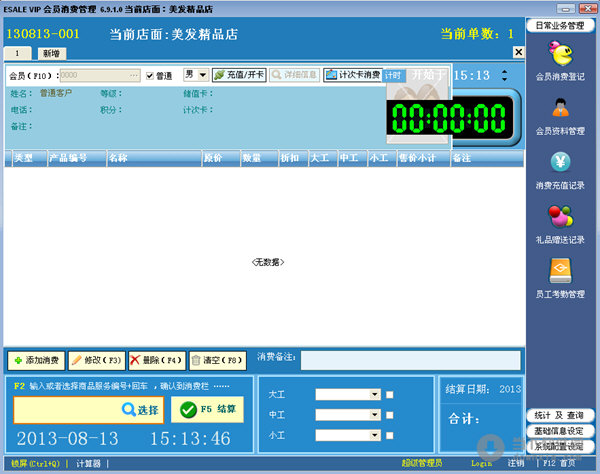Click the F5 结算 button
The image size is (600, 474).
point(206,409)
